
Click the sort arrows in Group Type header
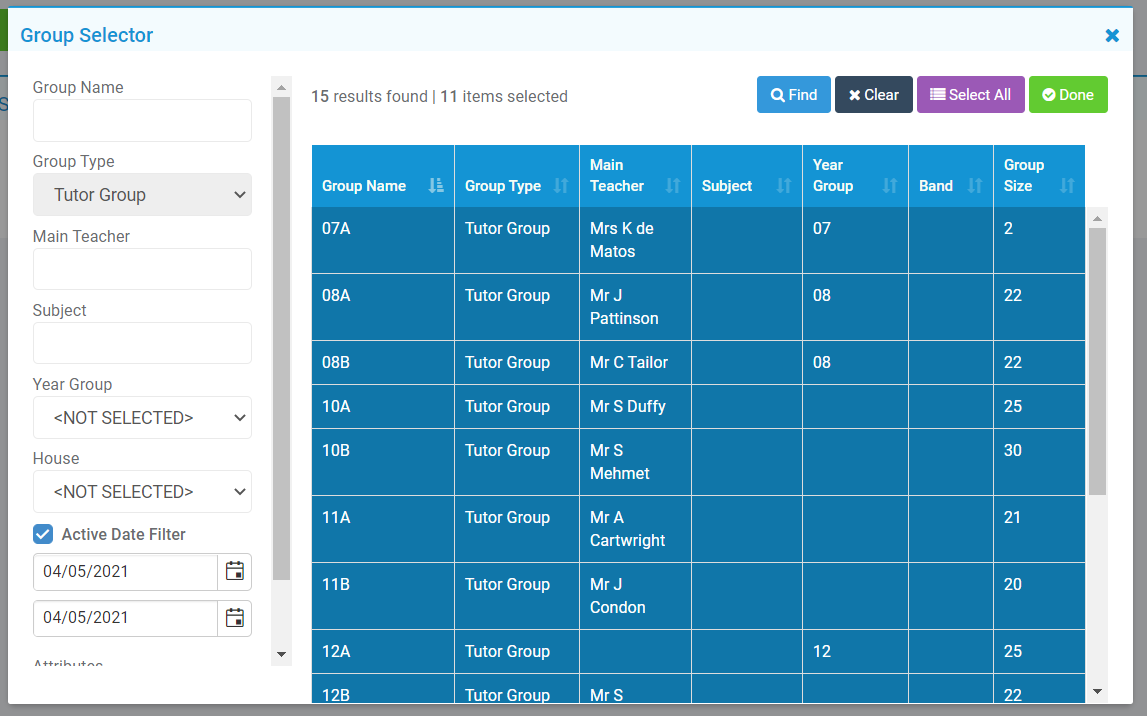pos(561,186)
